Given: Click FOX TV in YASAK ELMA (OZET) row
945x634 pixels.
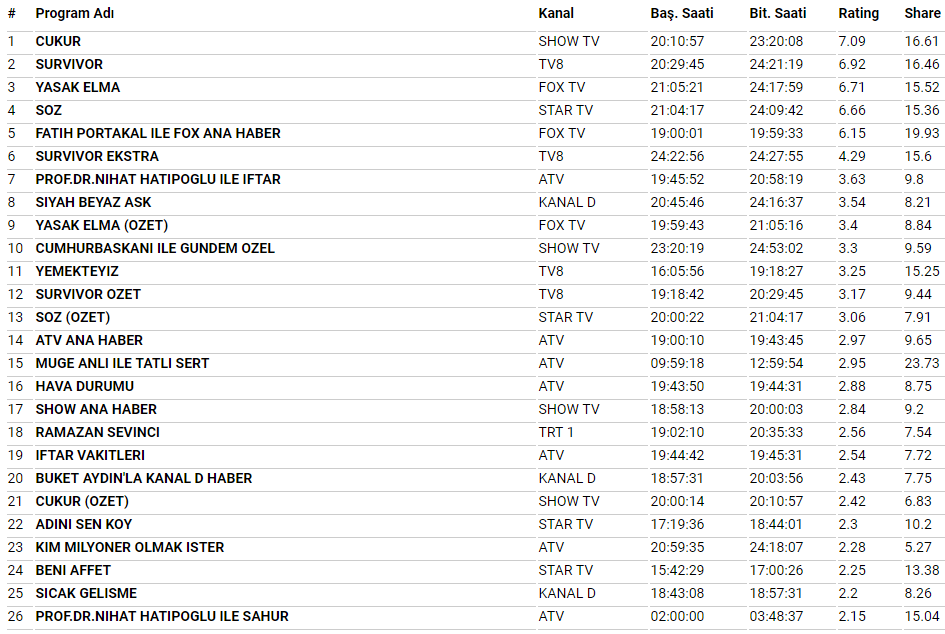Looking at the screenshot, I should 562,225.
